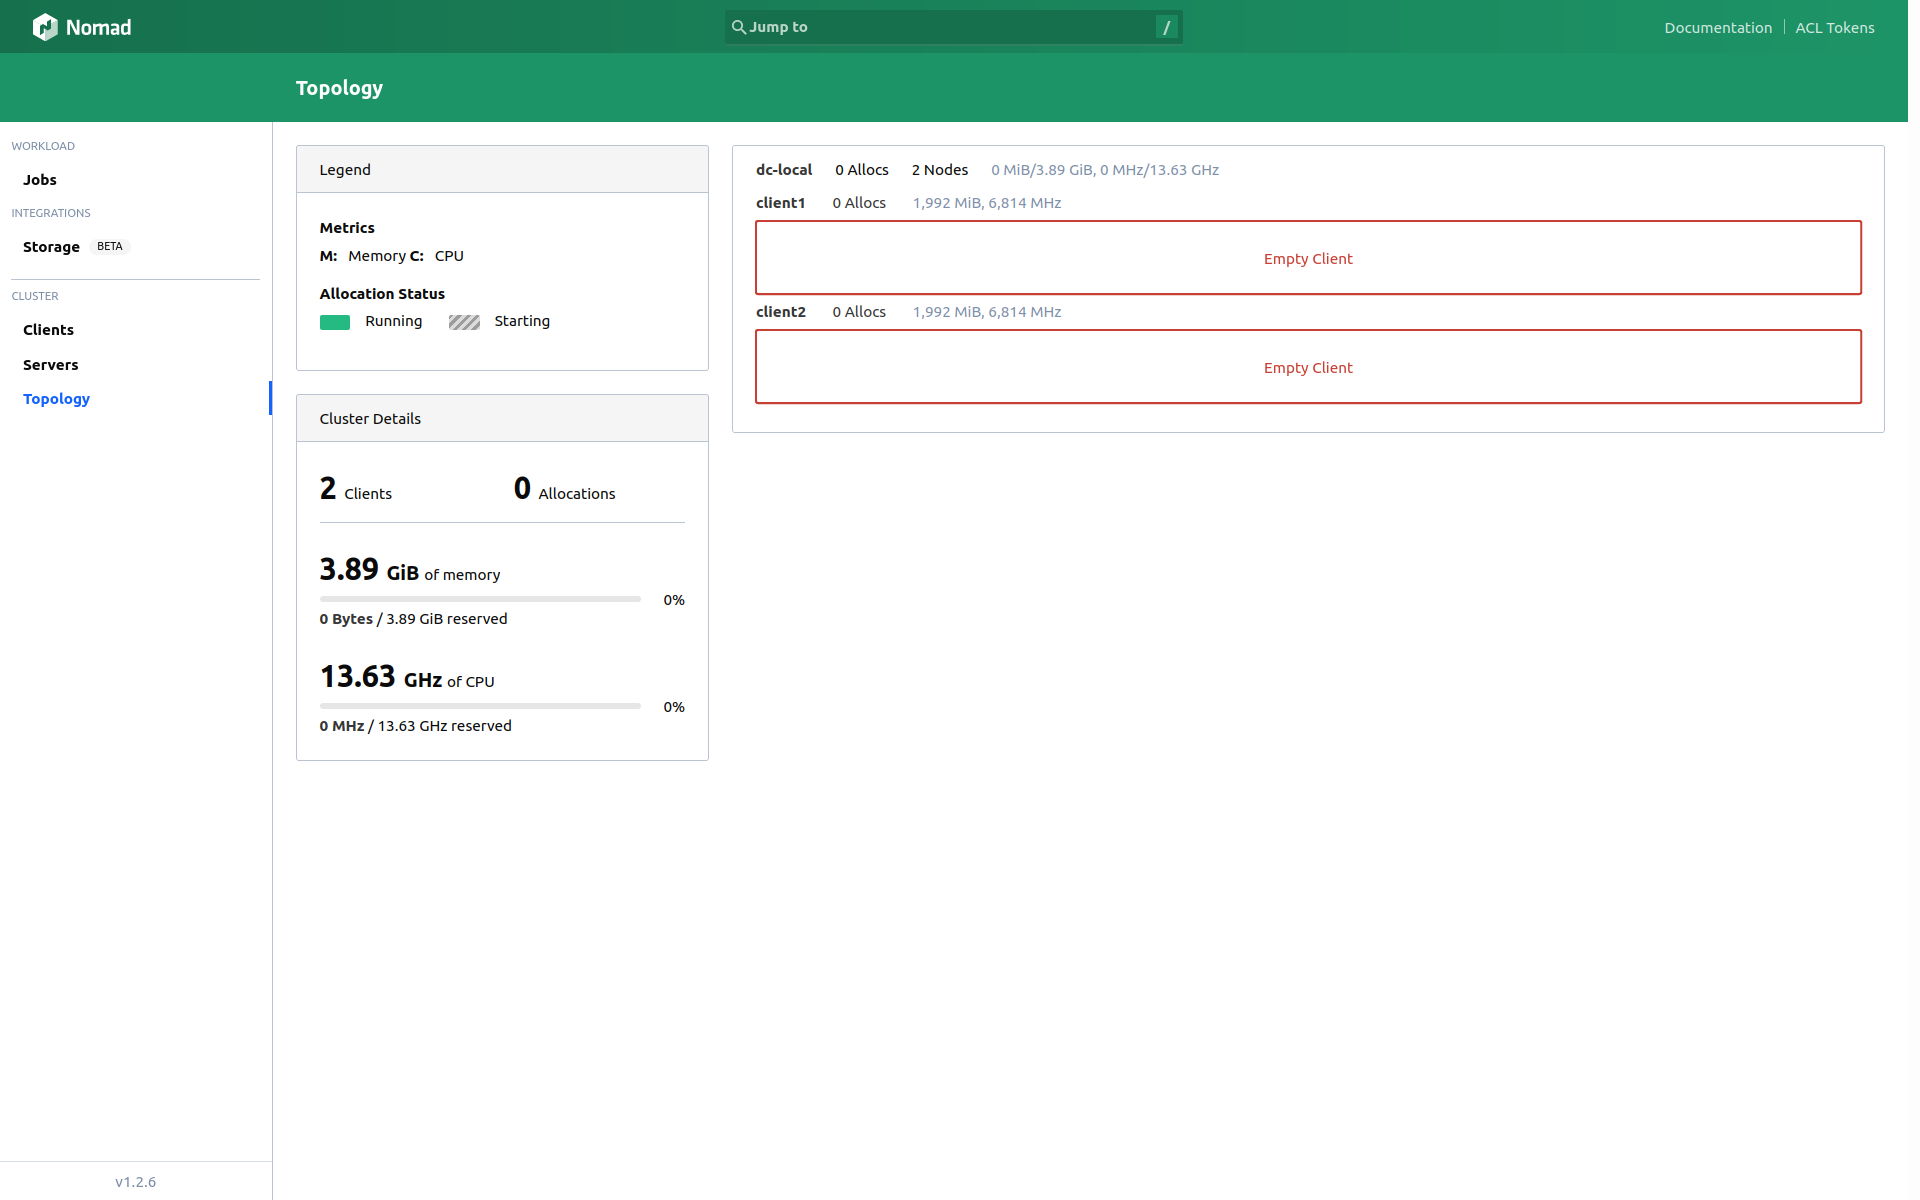Focus the Jump to search field
The image size is (1920, 1200).
tap(953, 27)
